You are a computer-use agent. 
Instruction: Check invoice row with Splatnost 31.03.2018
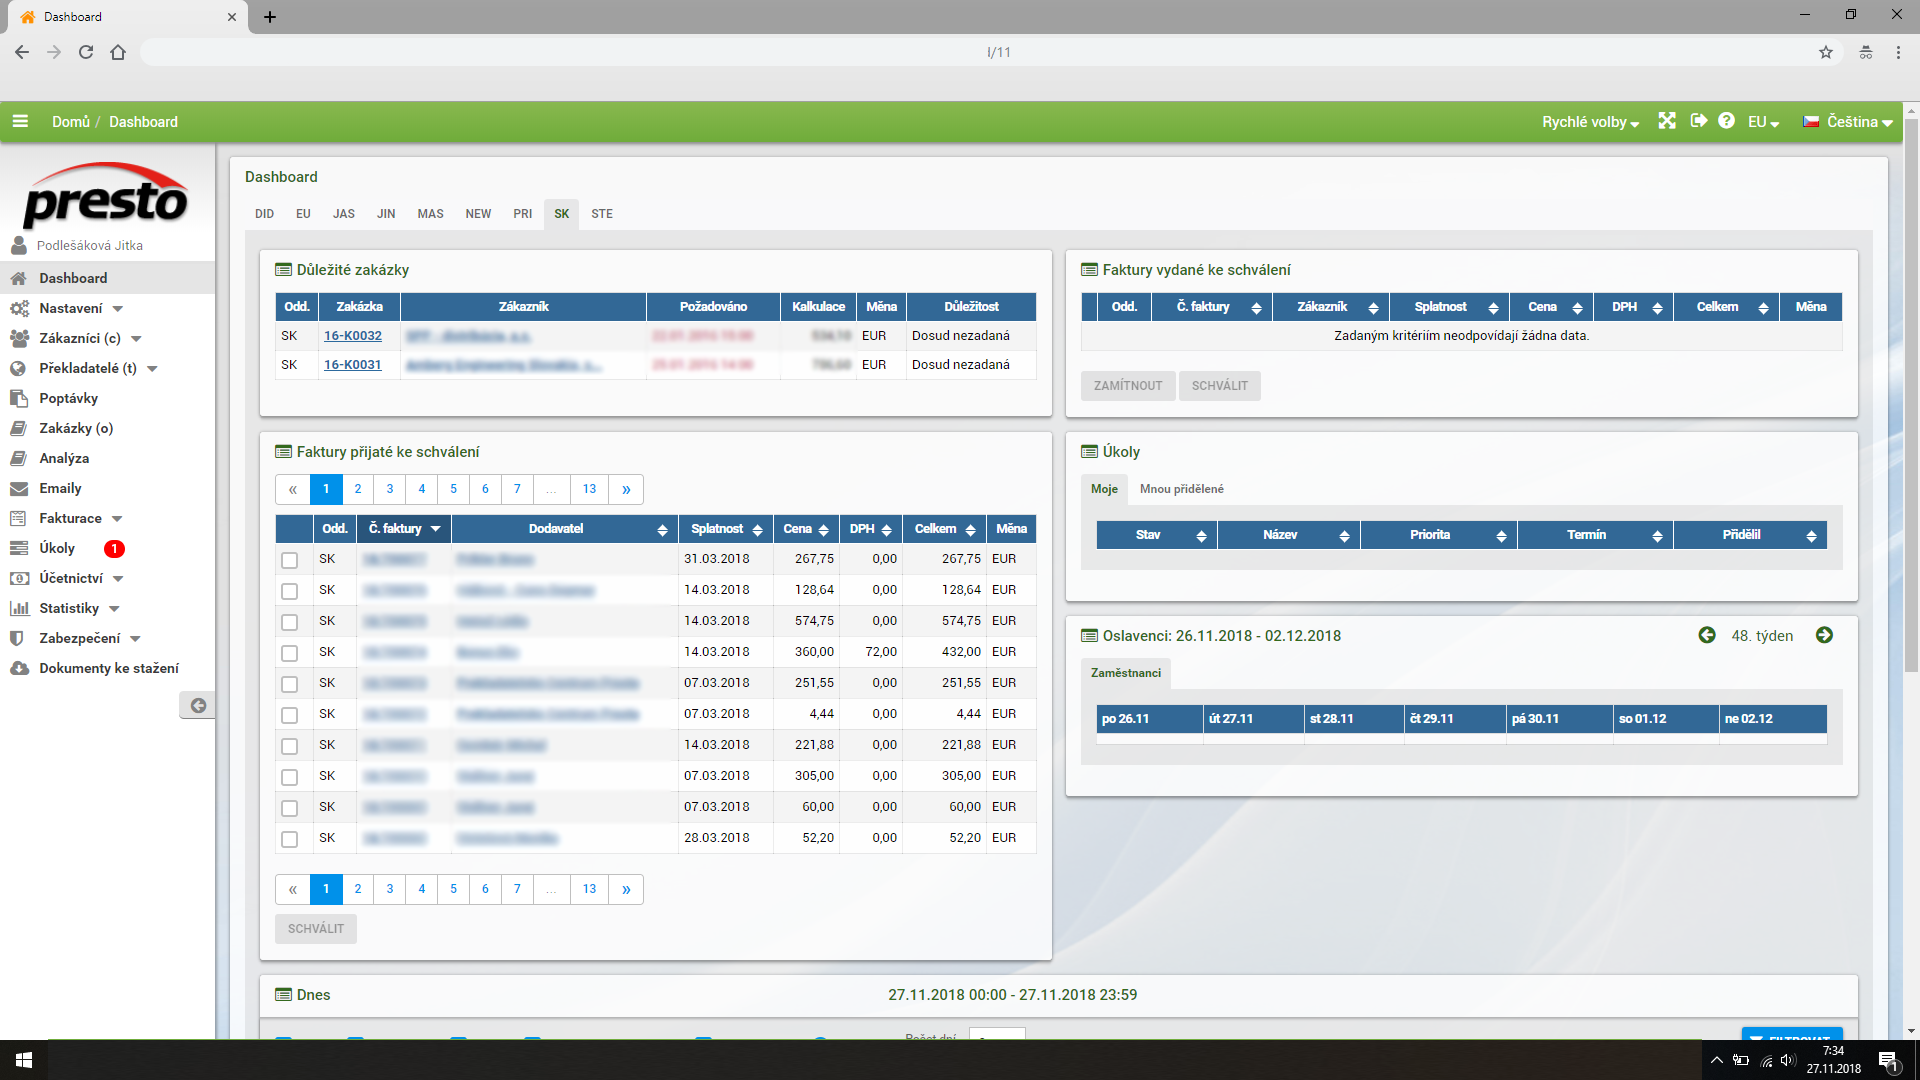pos(290,560)
